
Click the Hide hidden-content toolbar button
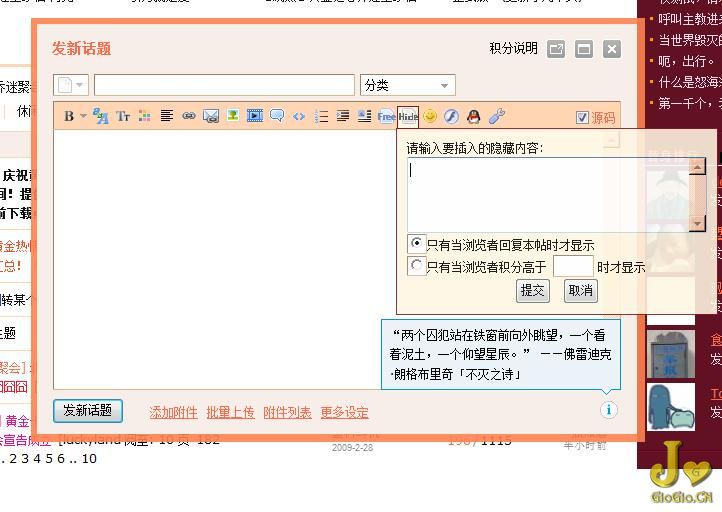[x=408, y=117]
